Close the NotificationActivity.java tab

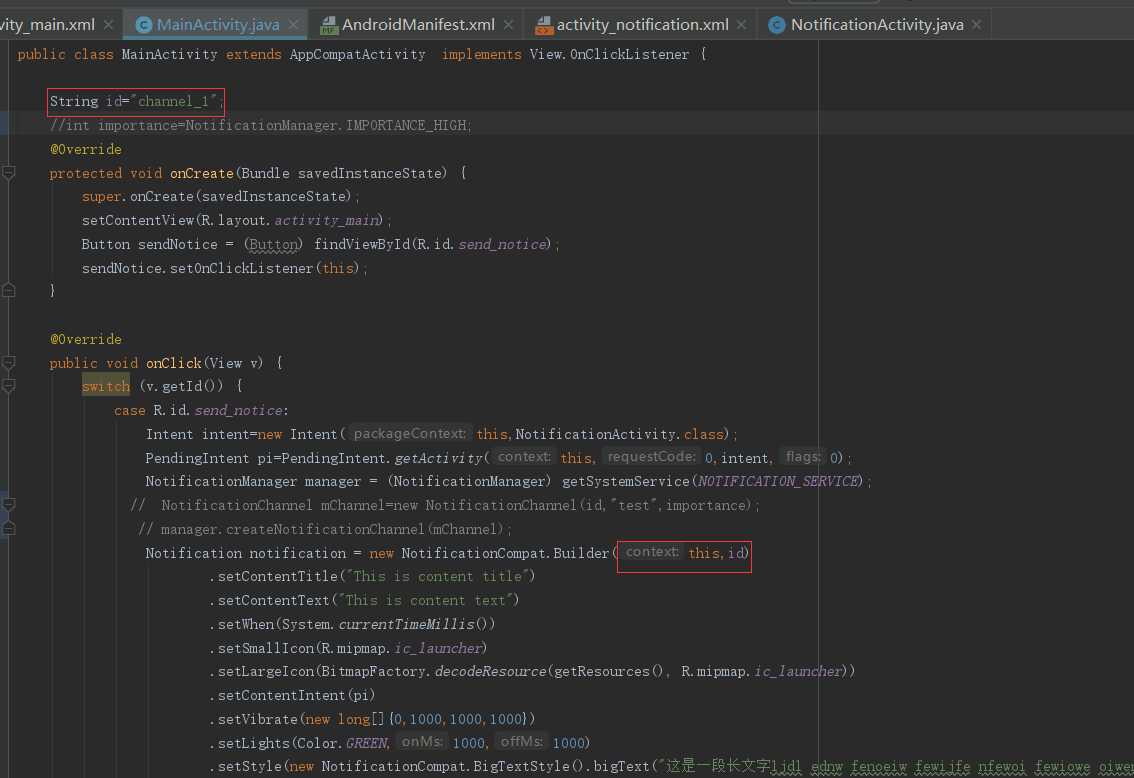point(976,25)
